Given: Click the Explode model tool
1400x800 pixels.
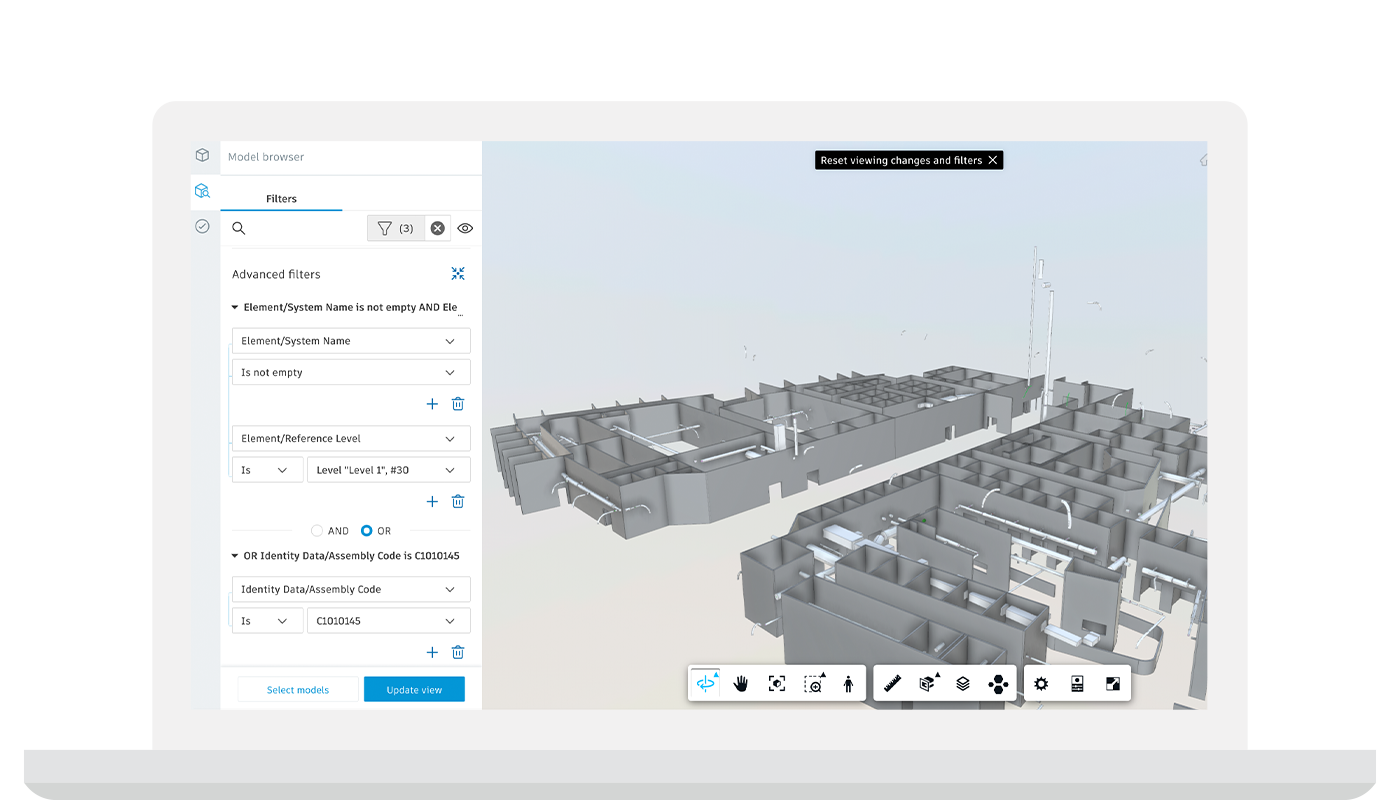Looking at the screenshot, I should point(998,683).
